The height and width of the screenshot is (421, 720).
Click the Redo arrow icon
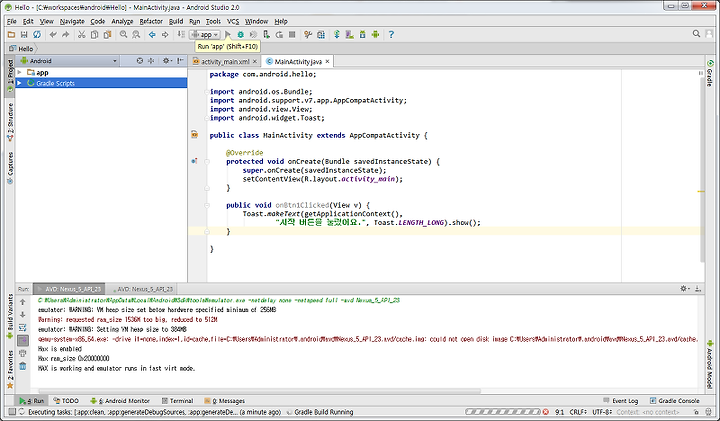tap(66, 34)
